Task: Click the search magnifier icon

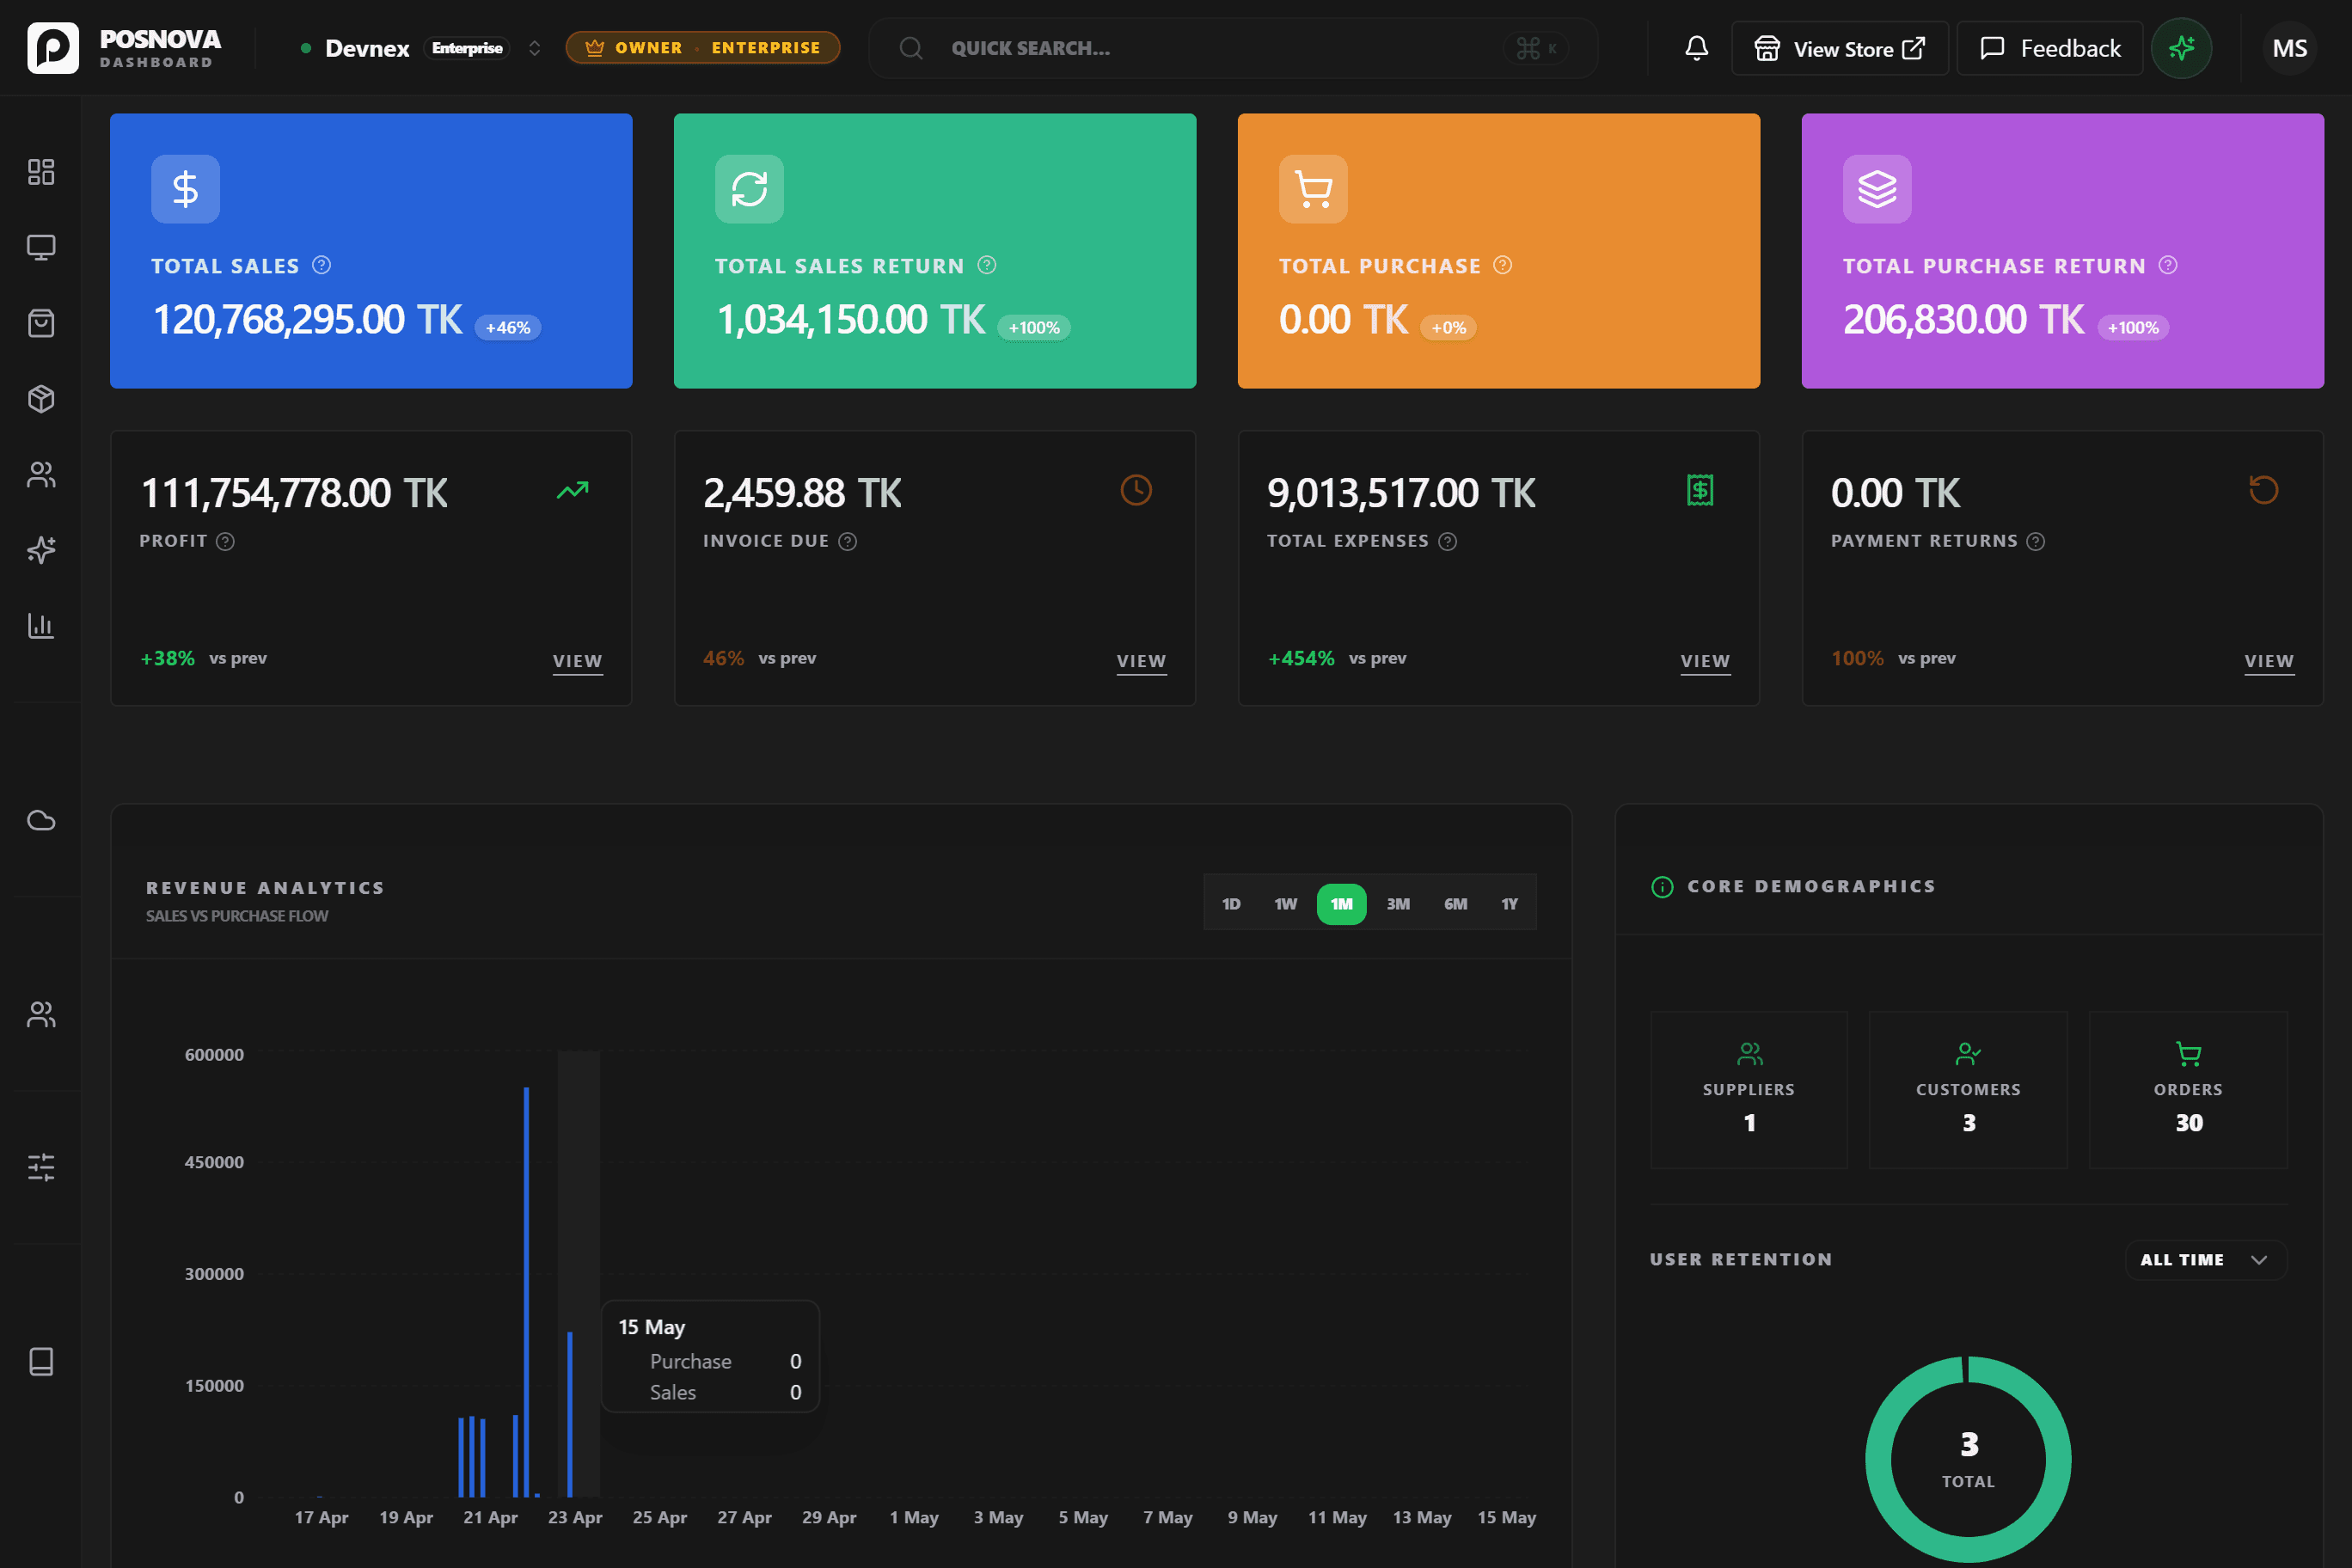Action: pos(910,48)
